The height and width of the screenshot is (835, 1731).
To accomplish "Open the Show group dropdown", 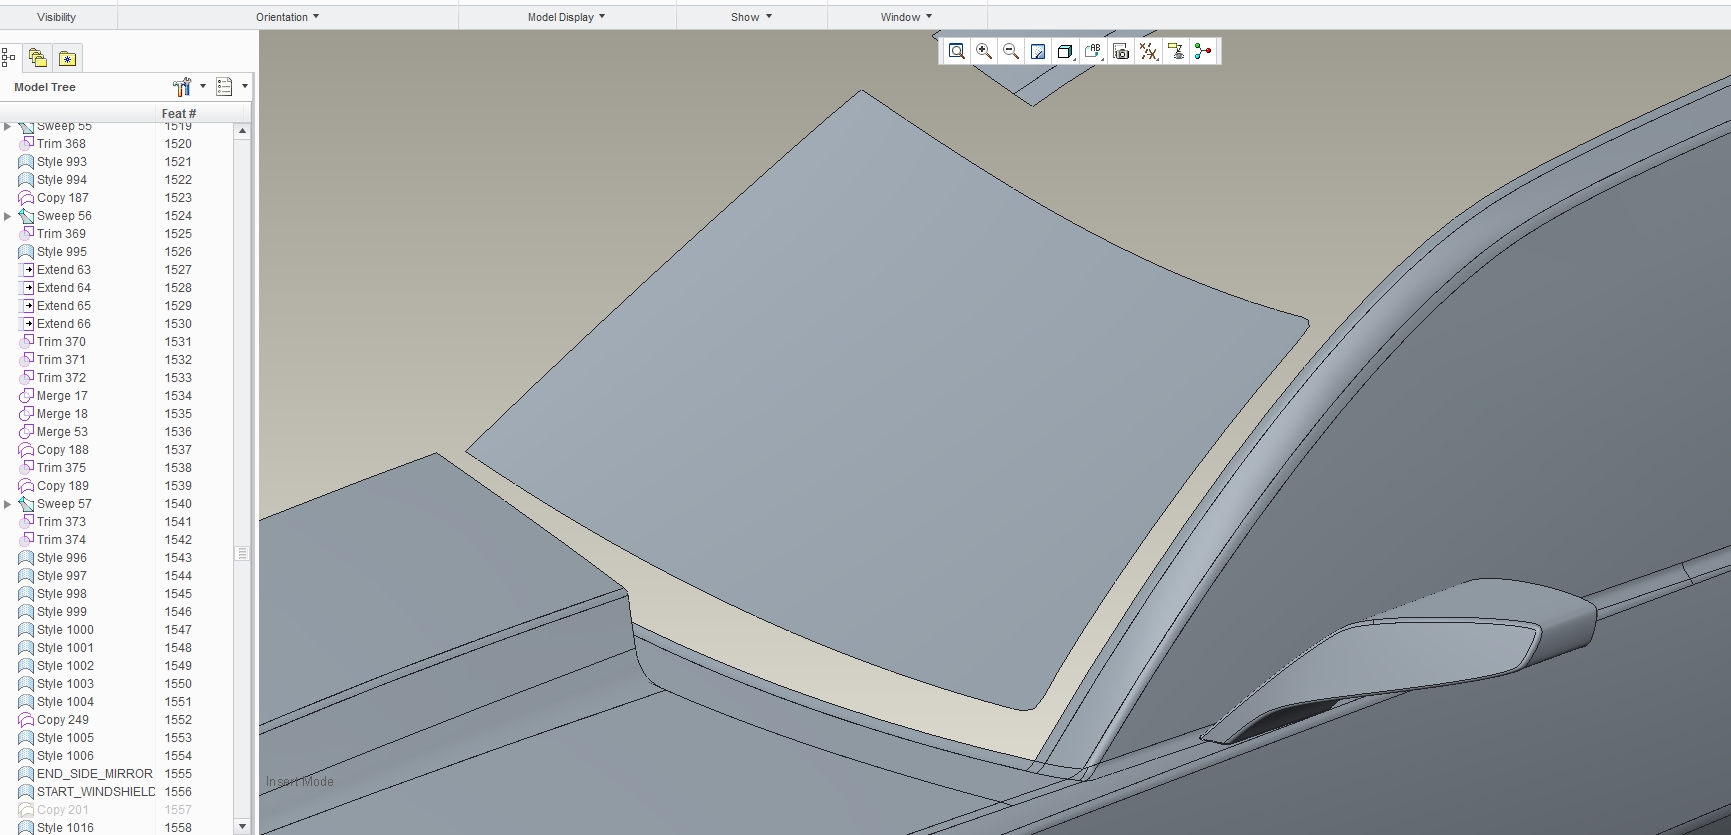I will (751, 17).
